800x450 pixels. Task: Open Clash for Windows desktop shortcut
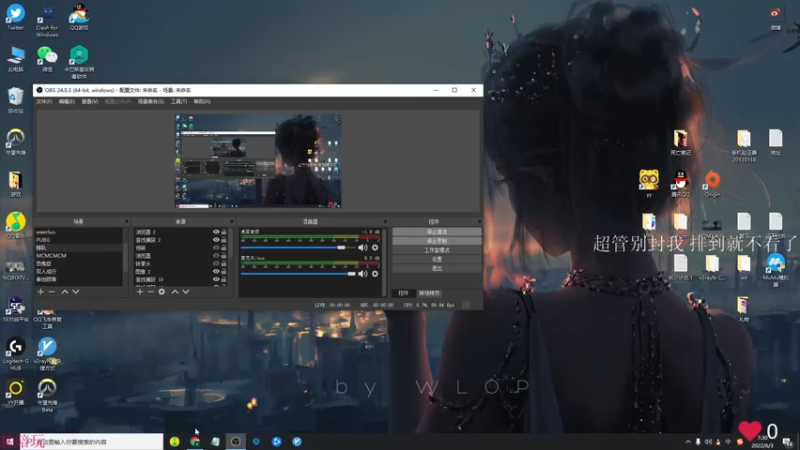coord(47,21)
